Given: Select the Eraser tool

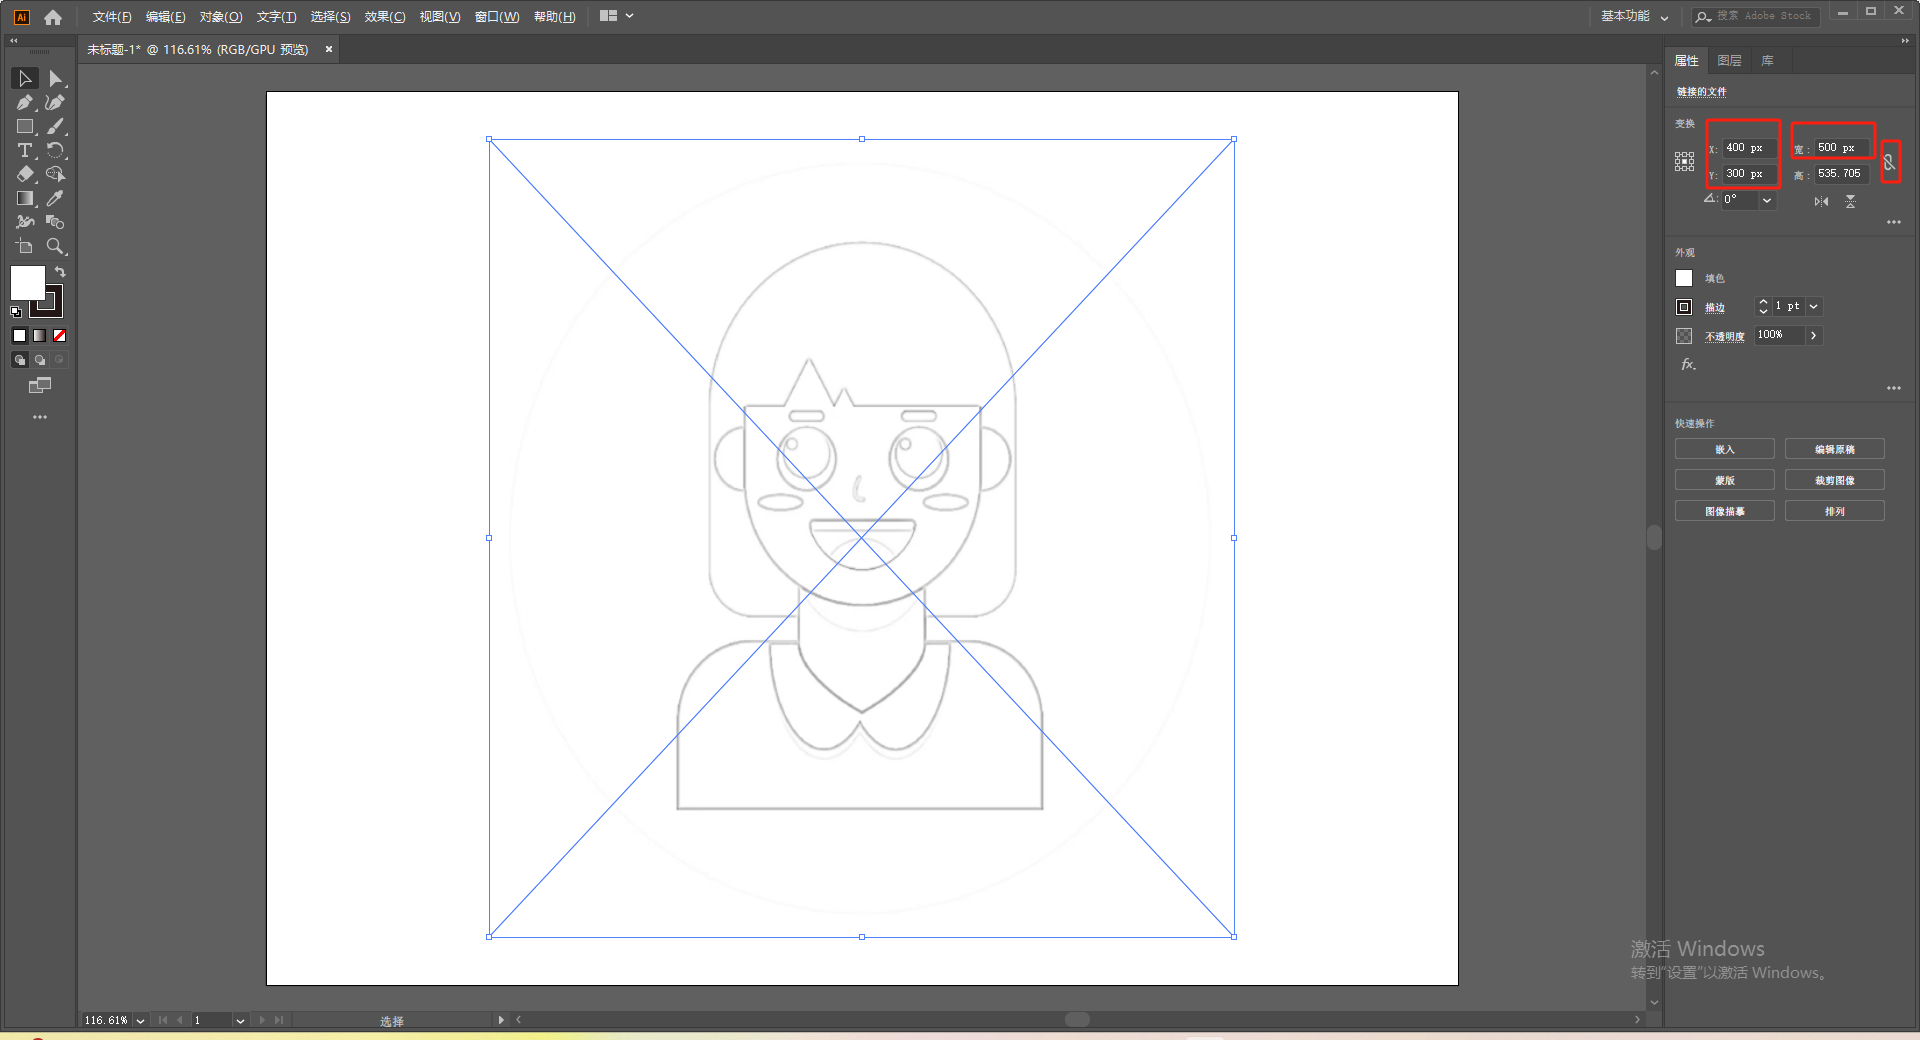Looking at the screenshot, I should 25,174.
